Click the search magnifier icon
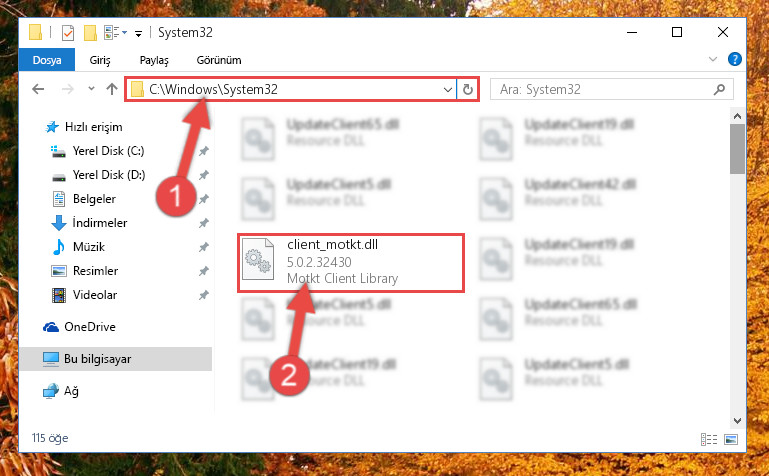This screenshot has height=476, width=769. click(x=719, y=89)
